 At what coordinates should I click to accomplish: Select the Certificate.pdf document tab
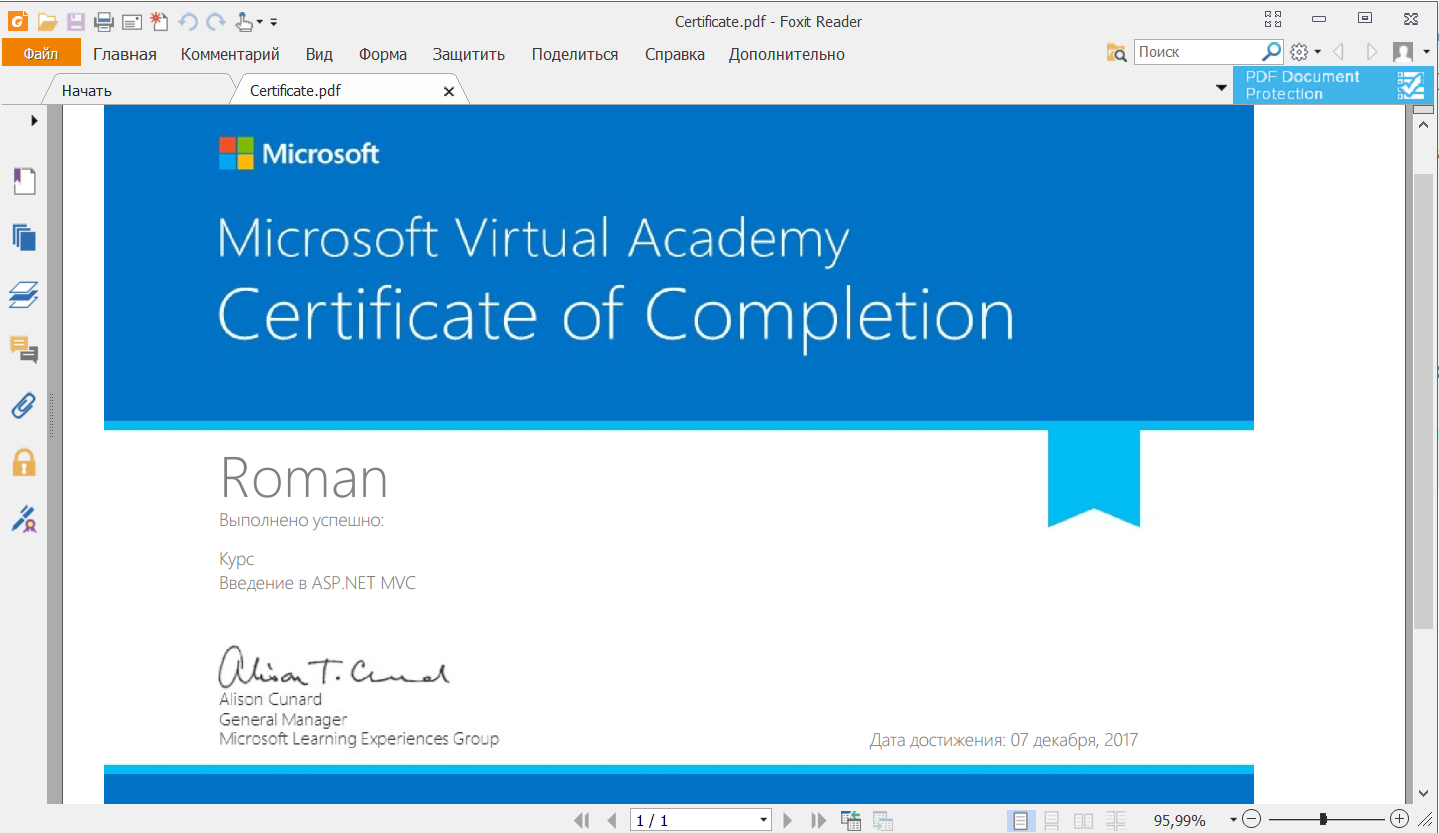[x=348, y=90]
